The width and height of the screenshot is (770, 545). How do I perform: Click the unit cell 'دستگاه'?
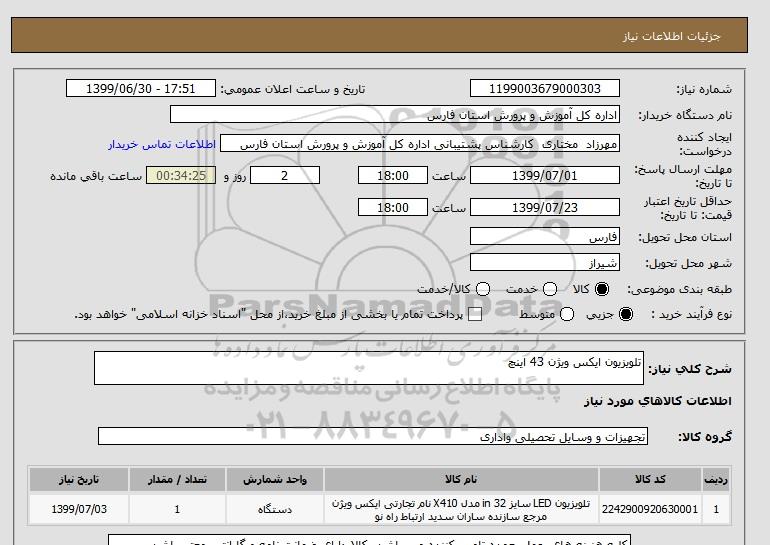point(275,509)
